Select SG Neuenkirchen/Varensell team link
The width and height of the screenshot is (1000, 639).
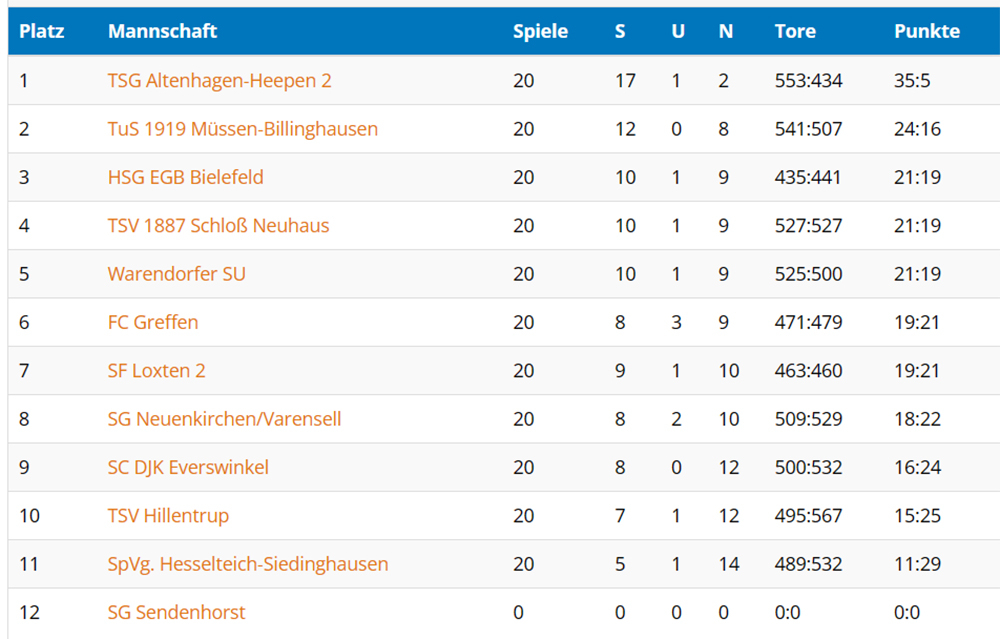click(x=224, y=419)
